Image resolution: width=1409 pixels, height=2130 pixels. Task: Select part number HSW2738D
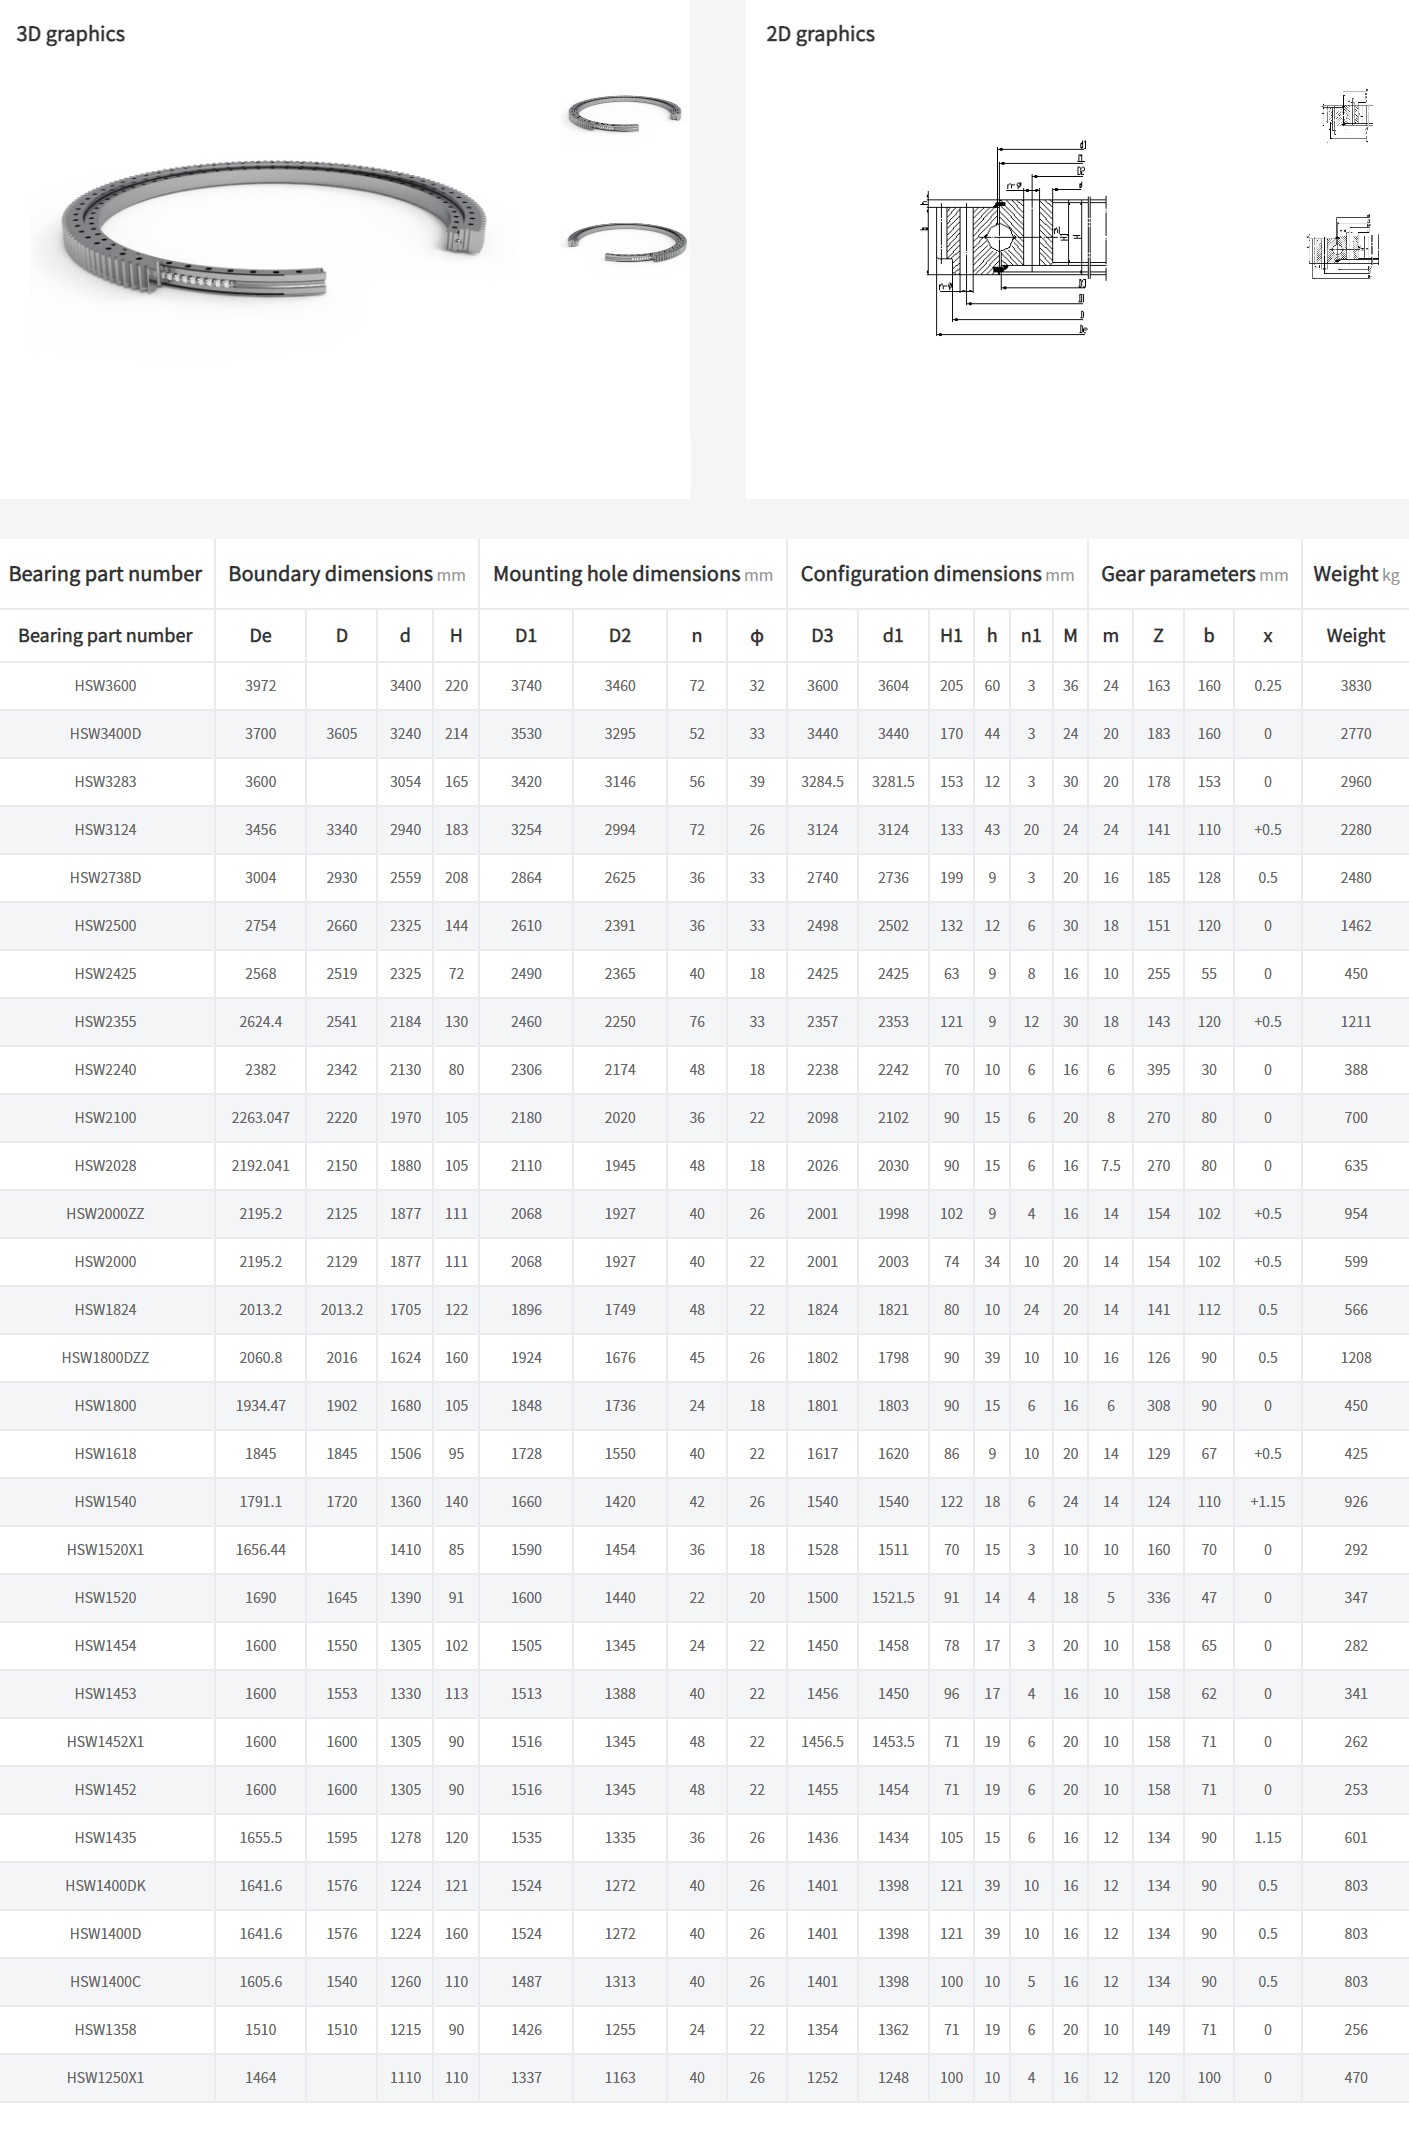(x=105, y=878)
